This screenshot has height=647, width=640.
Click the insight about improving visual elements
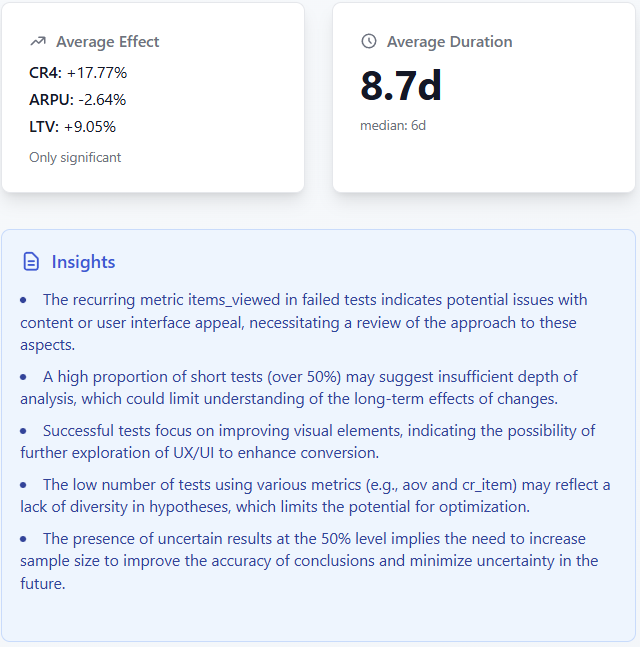pos(300,441)
